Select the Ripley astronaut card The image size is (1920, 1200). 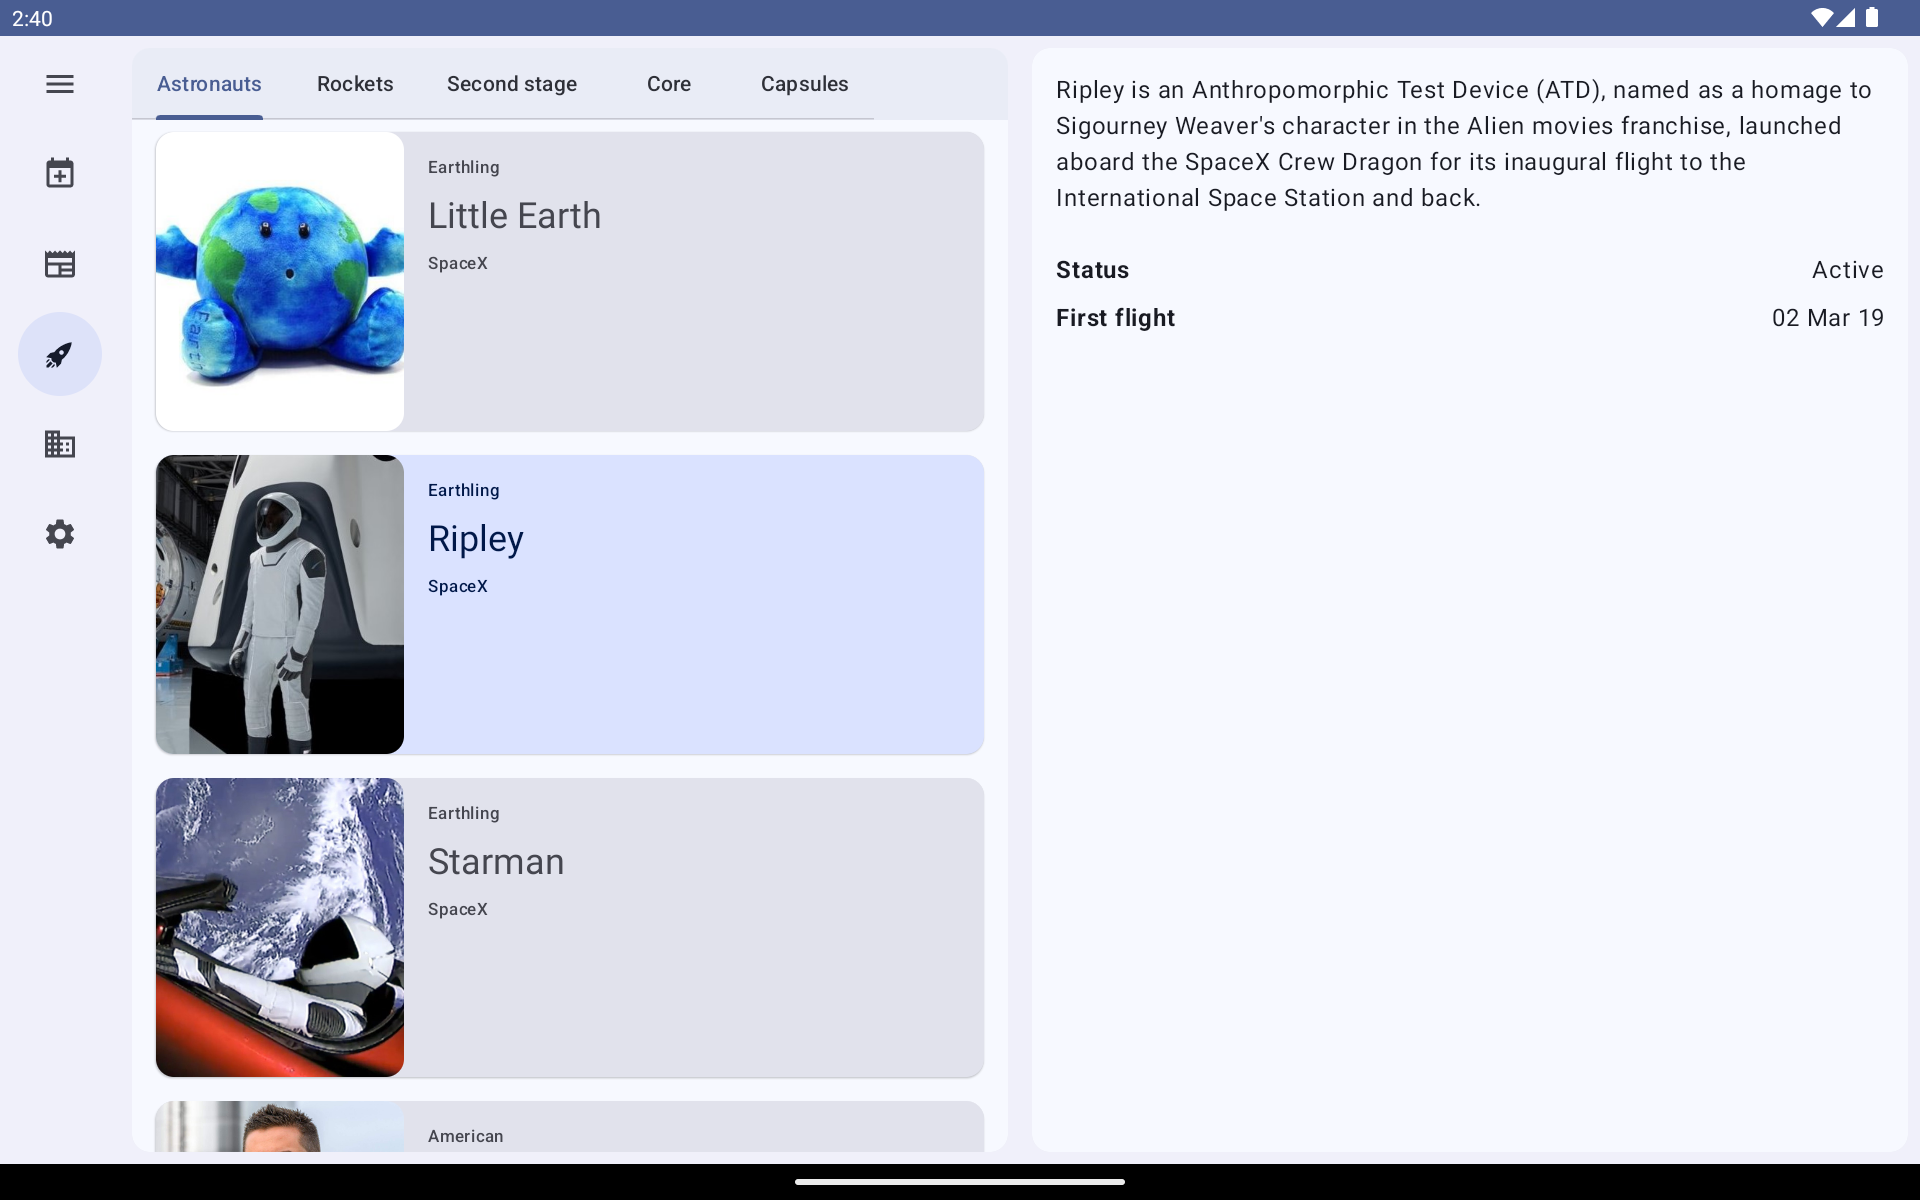point(570,605)
